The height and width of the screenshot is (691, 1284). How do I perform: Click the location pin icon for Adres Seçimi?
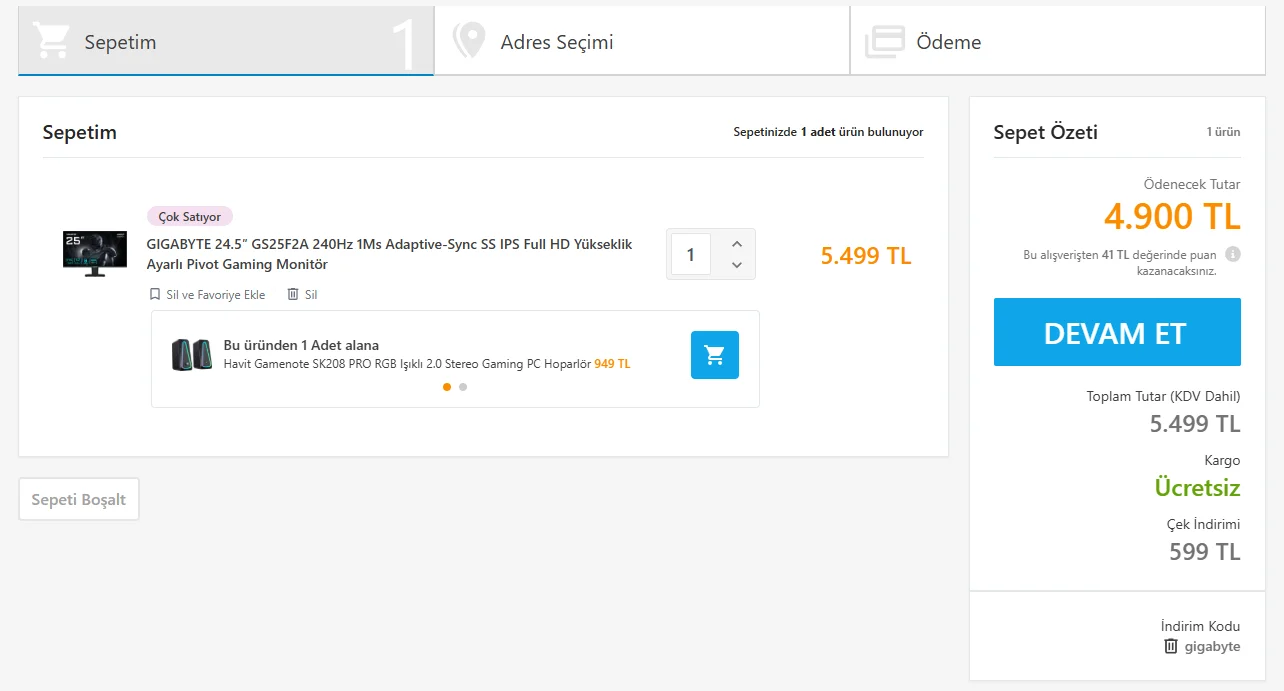click(x=468, y=41)
